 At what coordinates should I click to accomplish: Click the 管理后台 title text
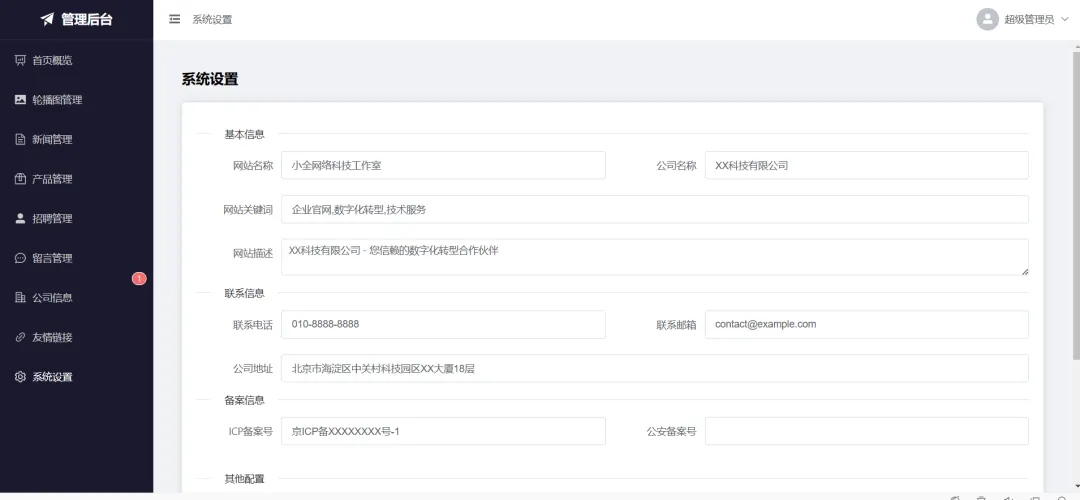(x=87, y=19)
